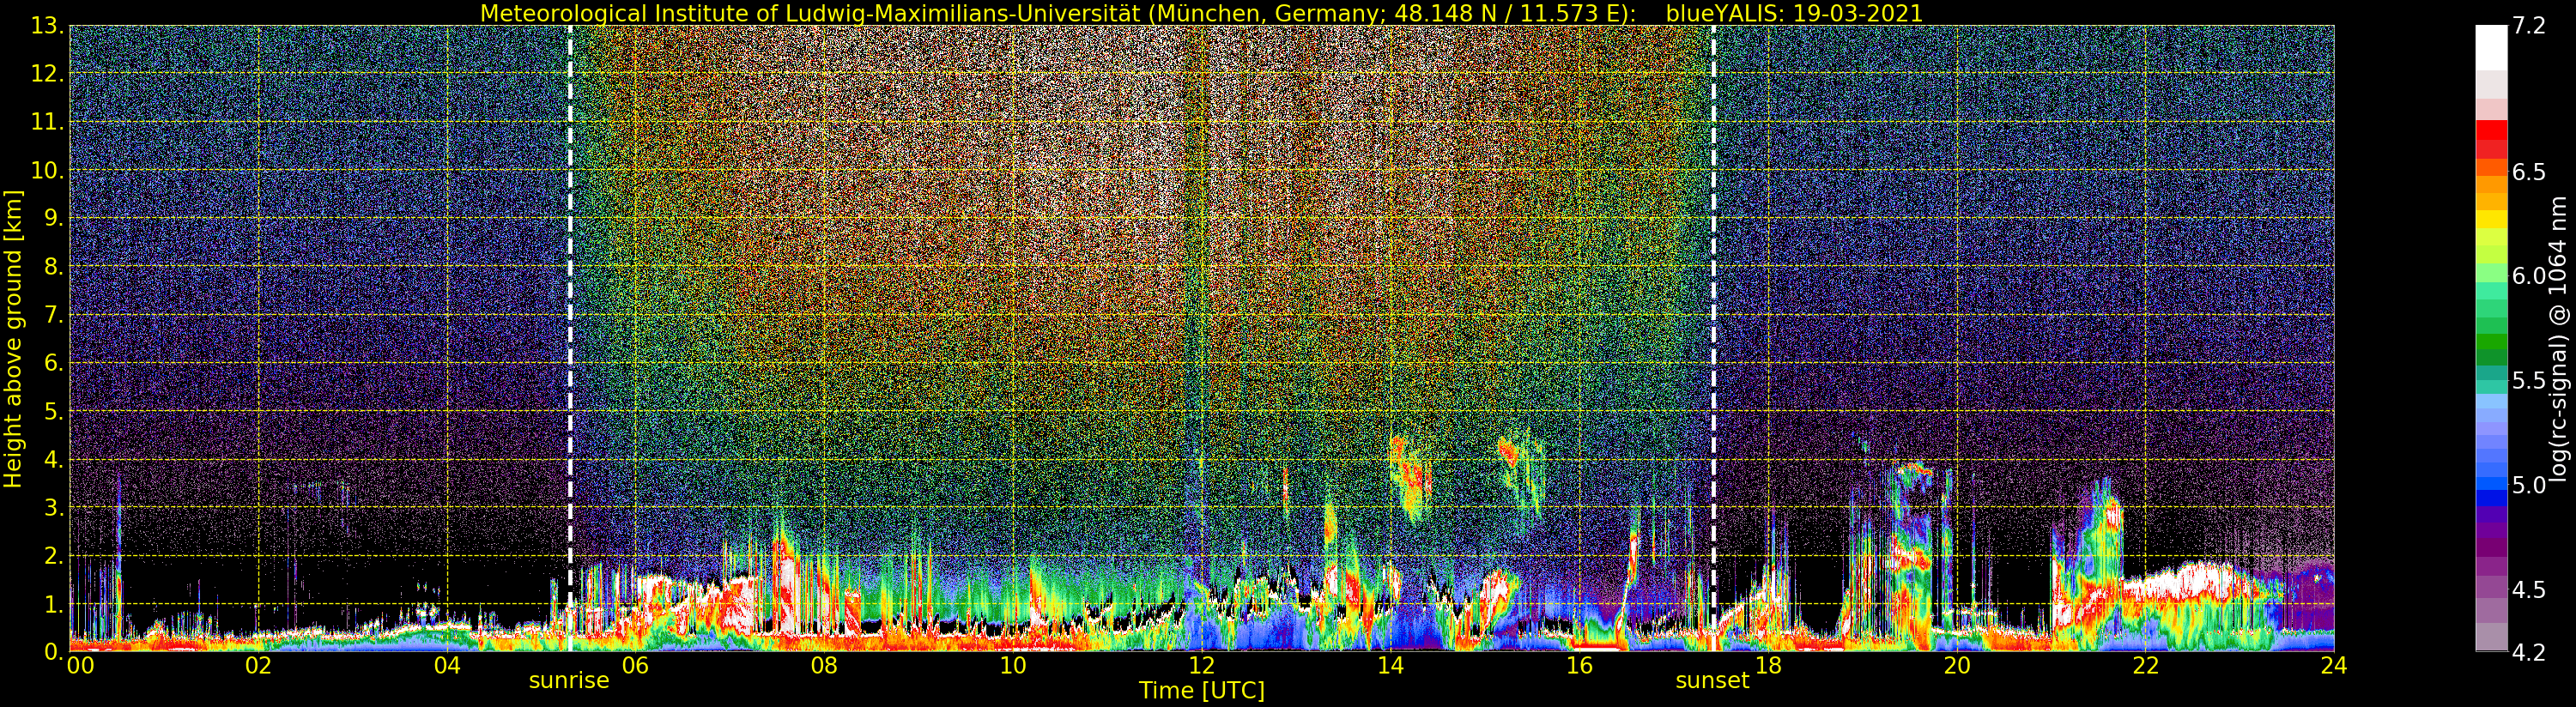
Task: Click the 06 tick on the time axis
Action: [635, 666]
